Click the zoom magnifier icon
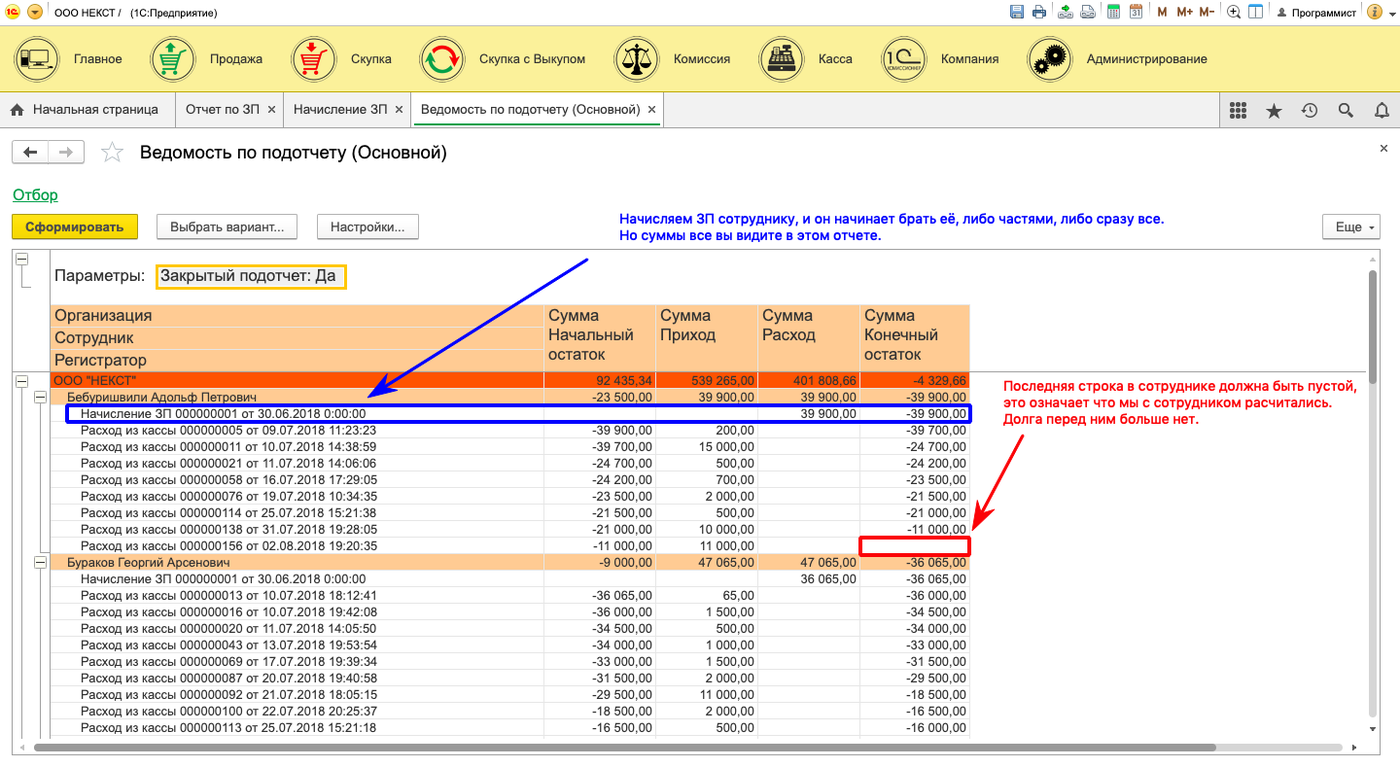This screenshot has height=767, width=1400. (1234, 12)
